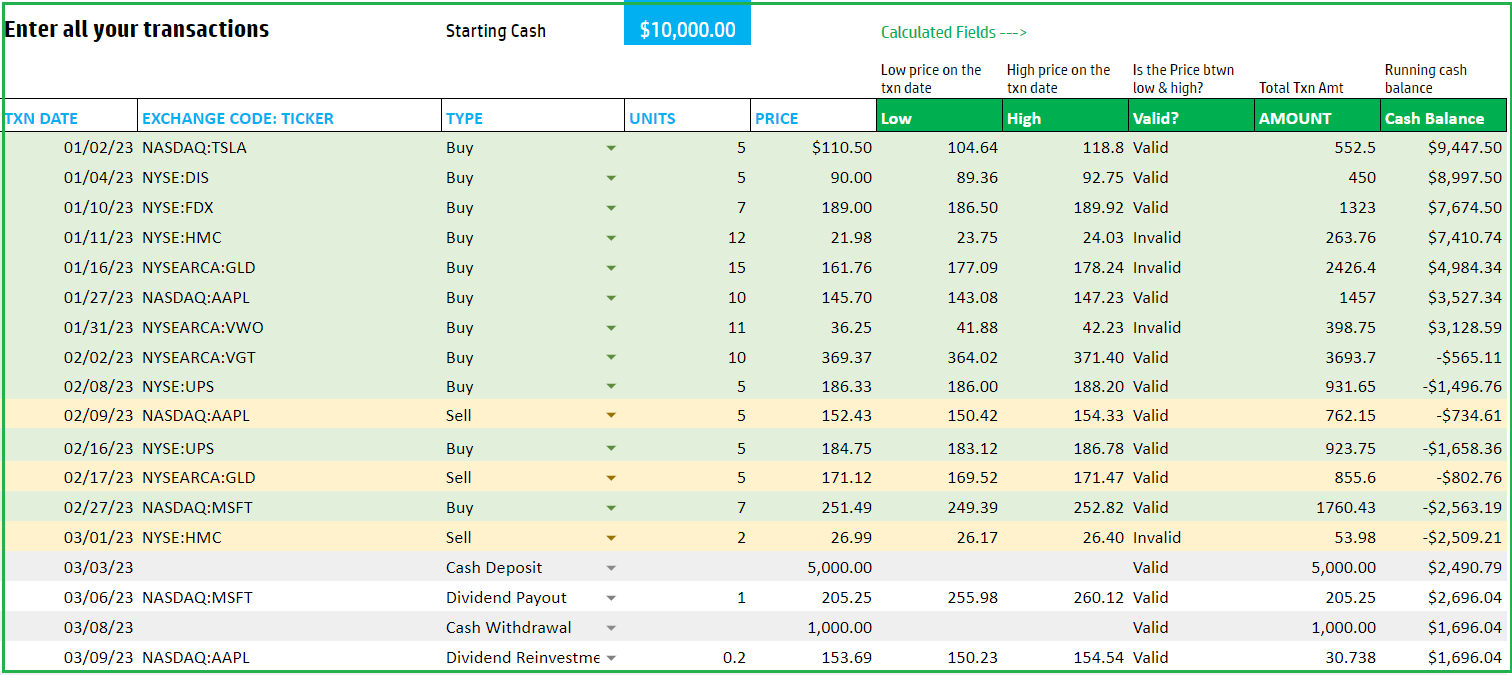Screen dimensions: 1512x675
Task: Open Type dropdown for Cash Withdrawal row
Action: (611, 628)
